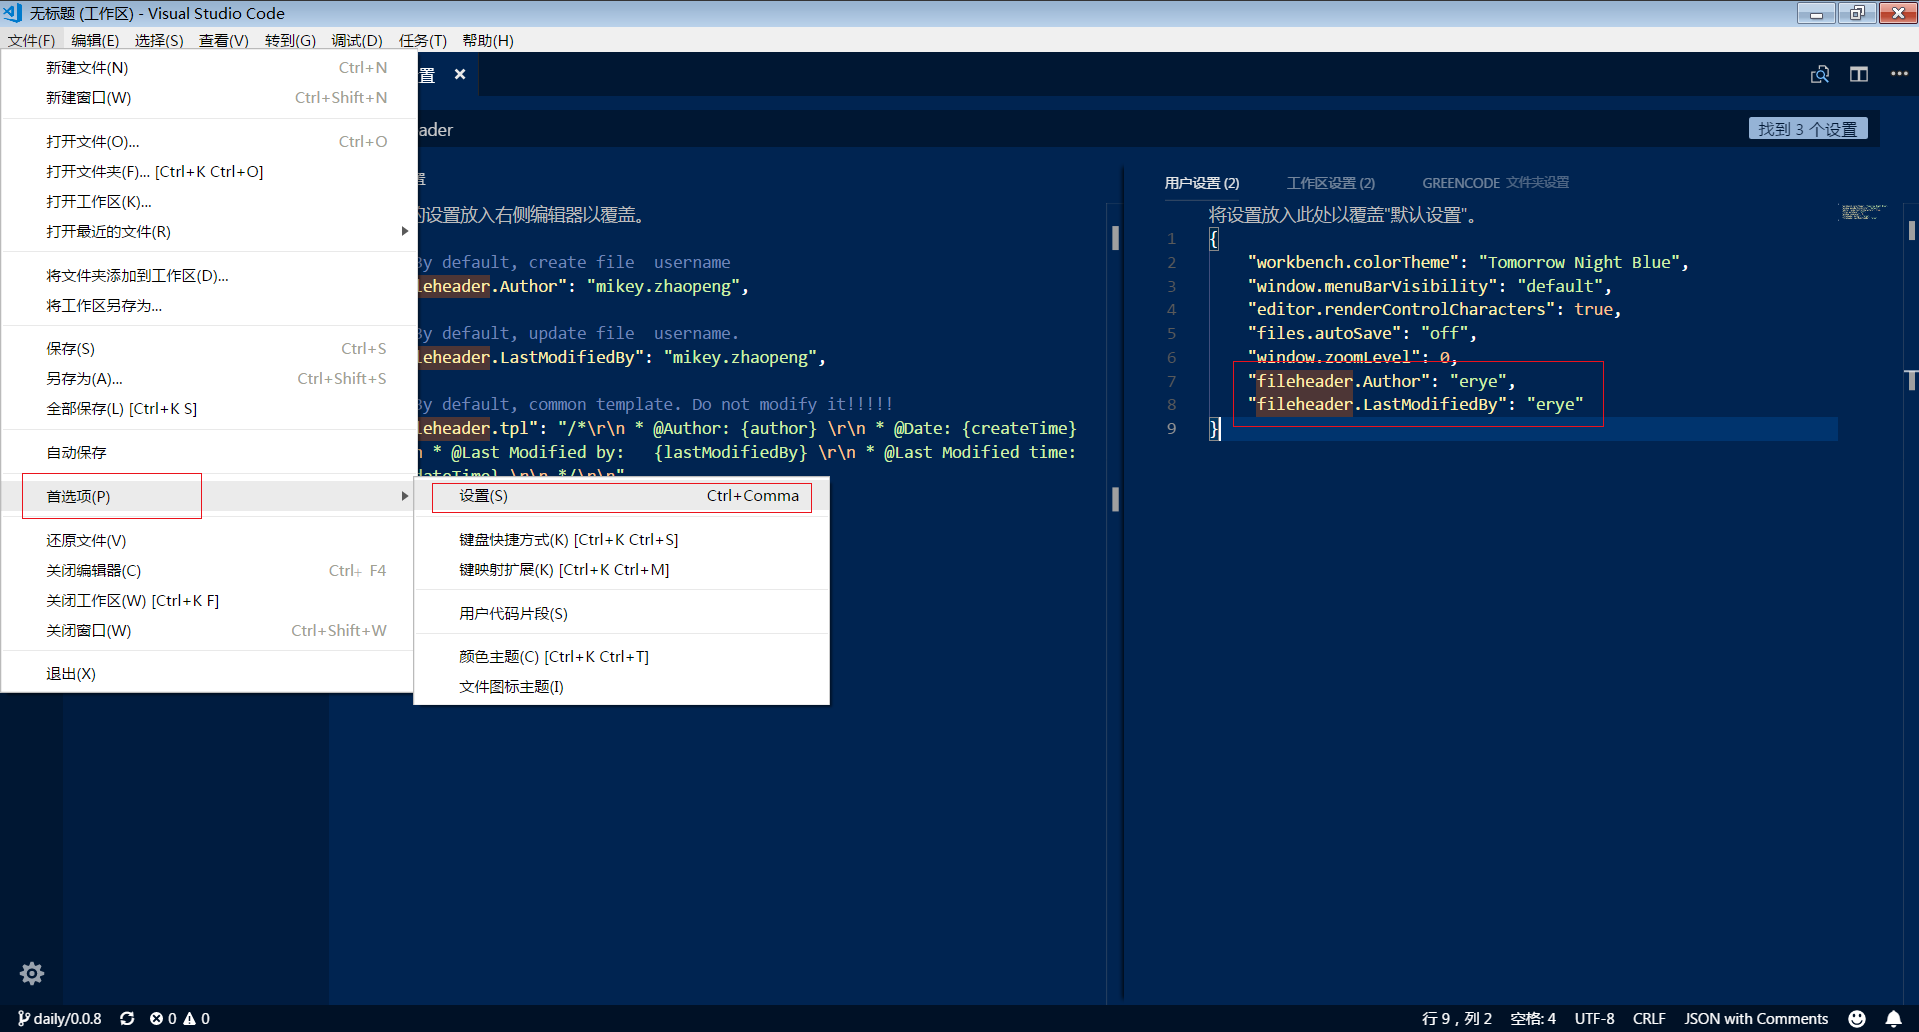The width and height of the screenshot is (1919, 1032).
Task: Open the errors and warnings counter
Action: point(180,1018)
